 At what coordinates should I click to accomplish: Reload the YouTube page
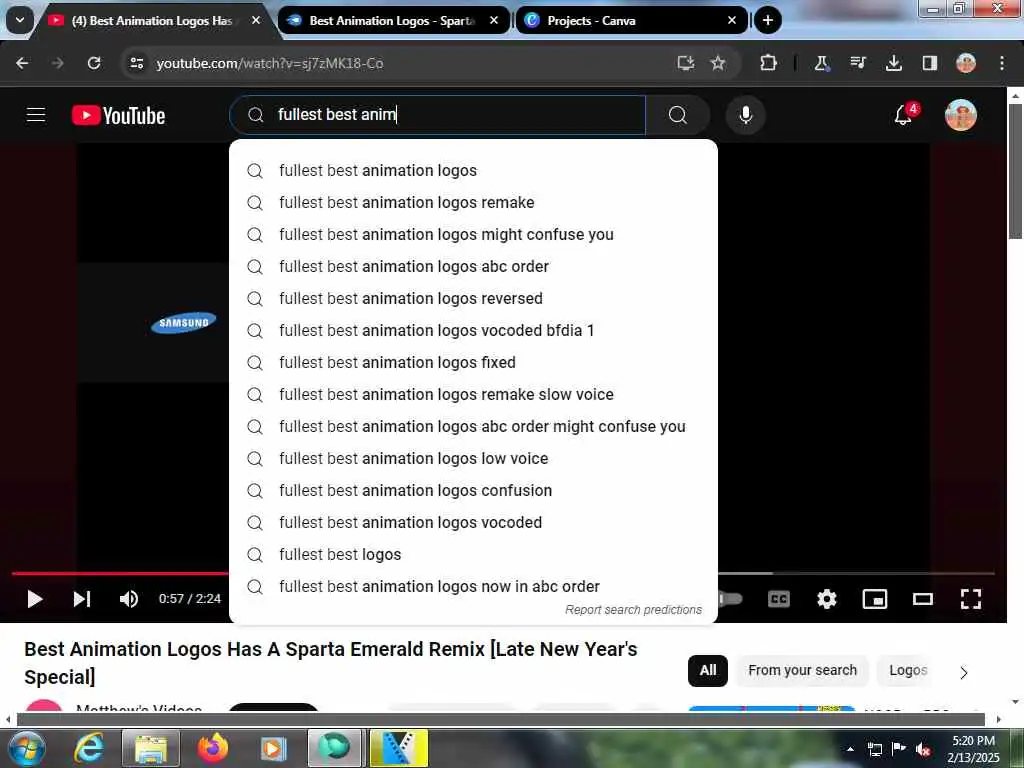(x=94, y=63)
